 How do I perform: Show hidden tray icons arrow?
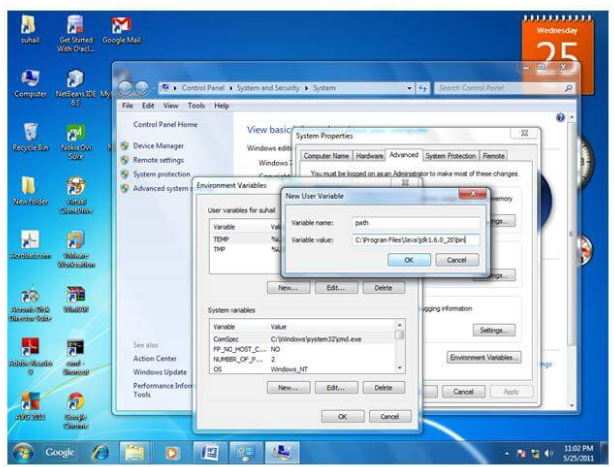507,454
